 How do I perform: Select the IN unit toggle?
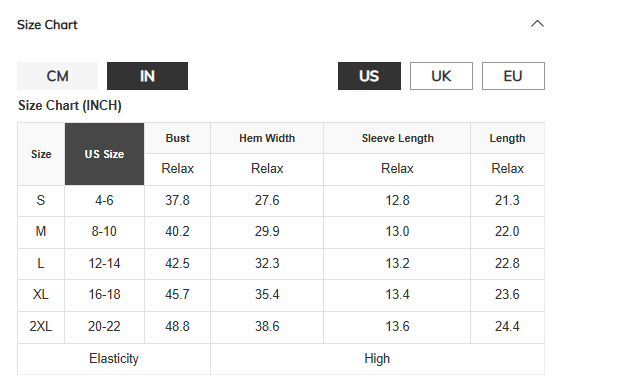tap(147, 76)
